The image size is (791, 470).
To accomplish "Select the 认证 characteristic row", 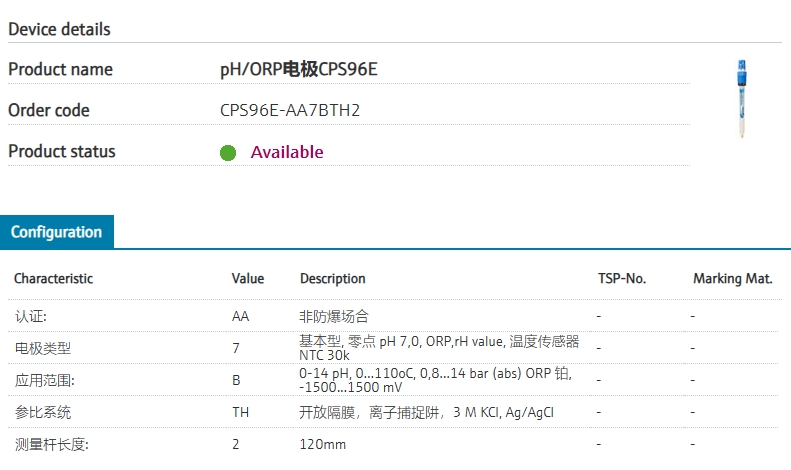I will (395, 316).
